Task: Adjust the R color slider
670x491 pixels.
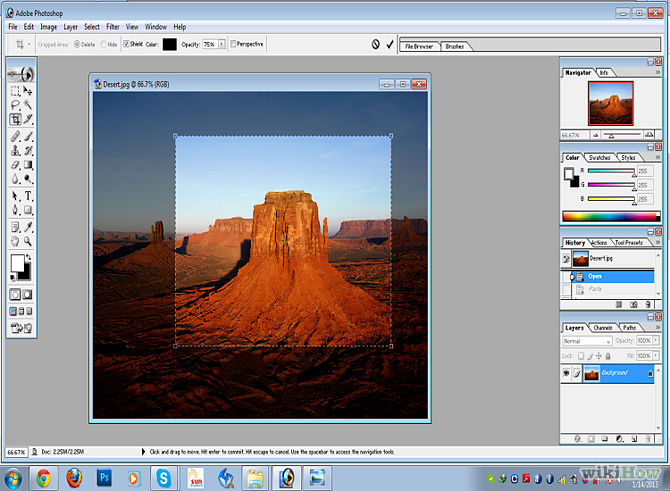Action: click(x=611, y=171)
